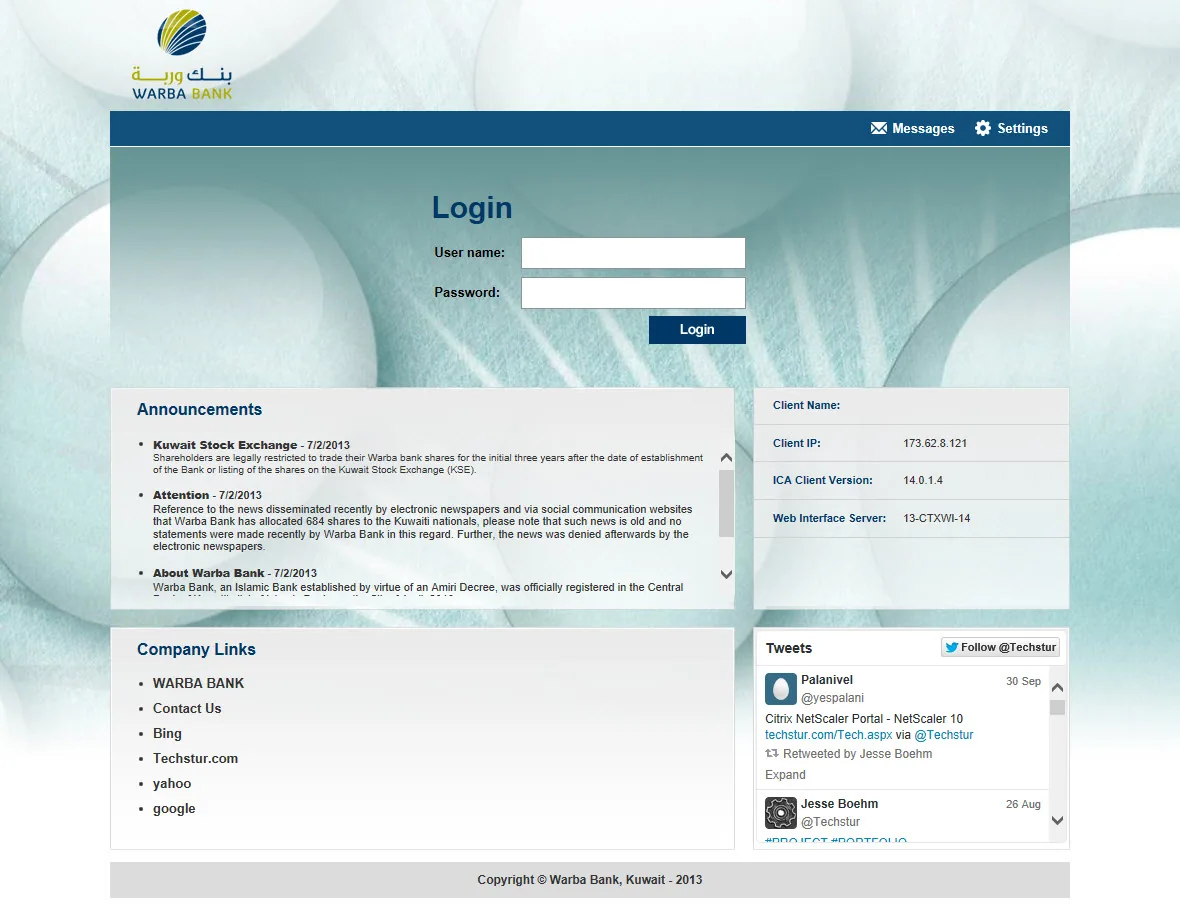Open the @yespalani handle
Image resolution: width=1180 pixels, height=911 pixels.
pyautogui.click(x=832, y=697)
